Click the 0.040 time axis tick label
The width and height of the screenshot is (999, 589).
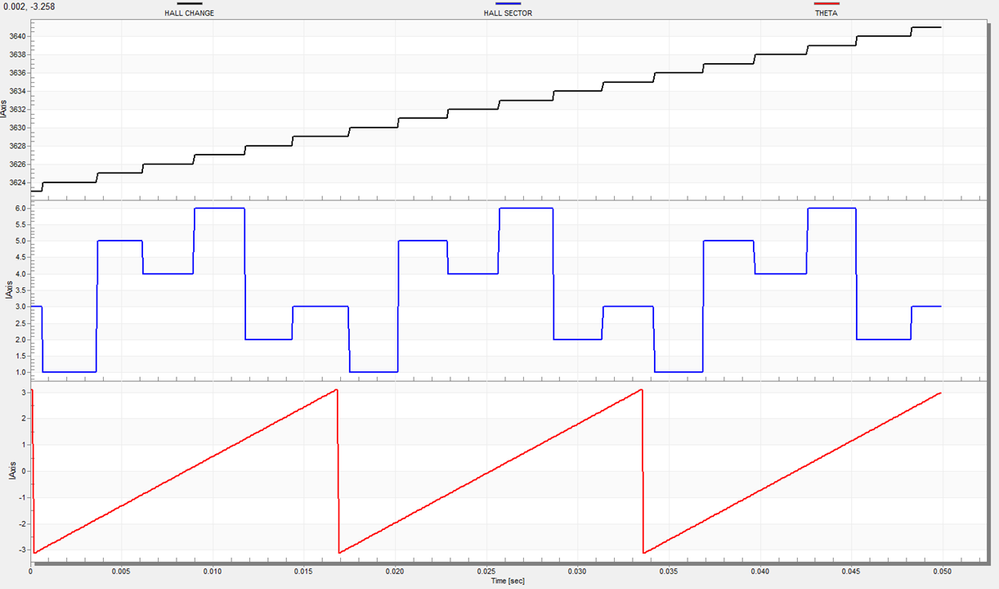coord(760,572)
